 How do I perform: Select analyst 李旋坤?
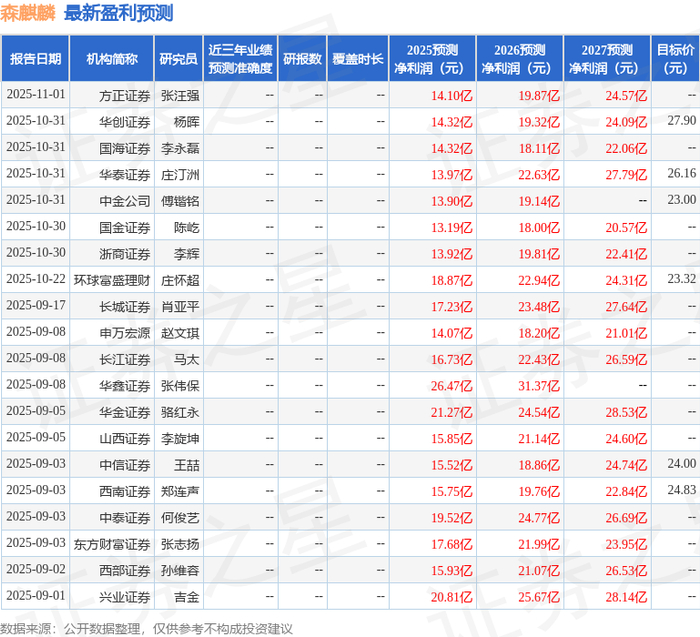(x=180, y=439)
